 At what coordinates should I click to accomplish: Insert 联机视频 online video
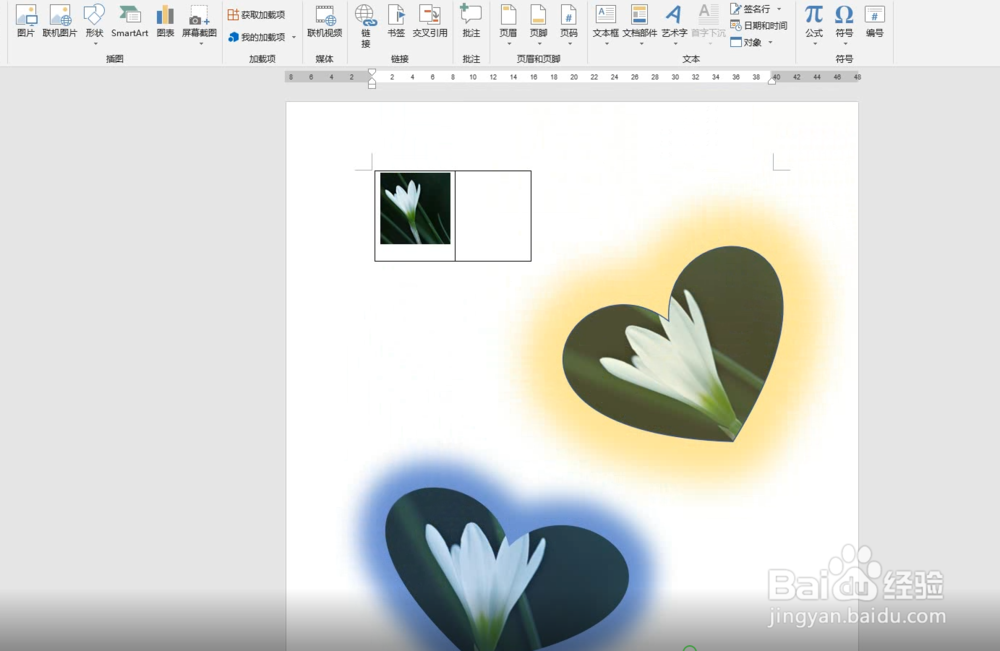(325, 21)
